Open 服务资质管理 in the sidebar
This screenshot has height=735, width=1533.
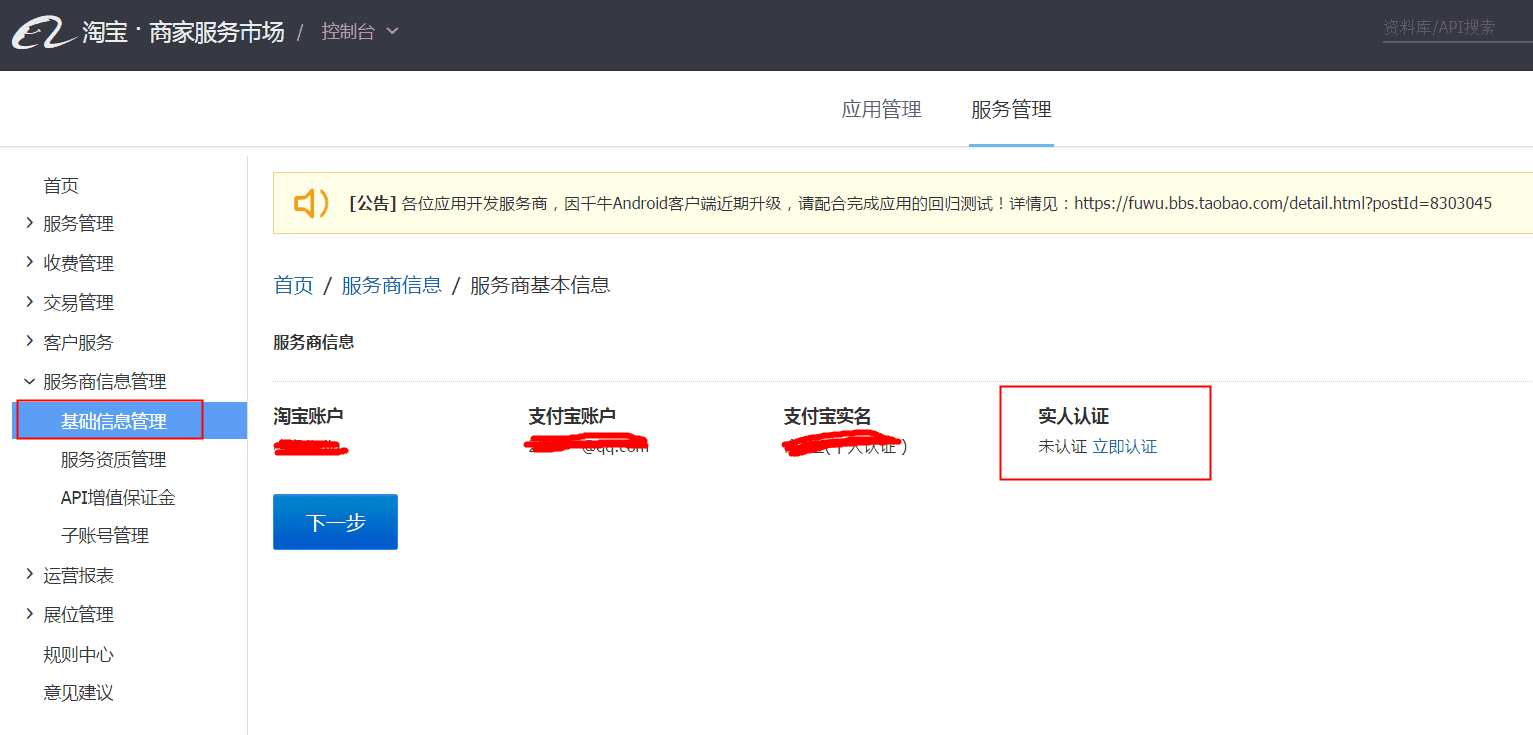[x=113, y=459]
